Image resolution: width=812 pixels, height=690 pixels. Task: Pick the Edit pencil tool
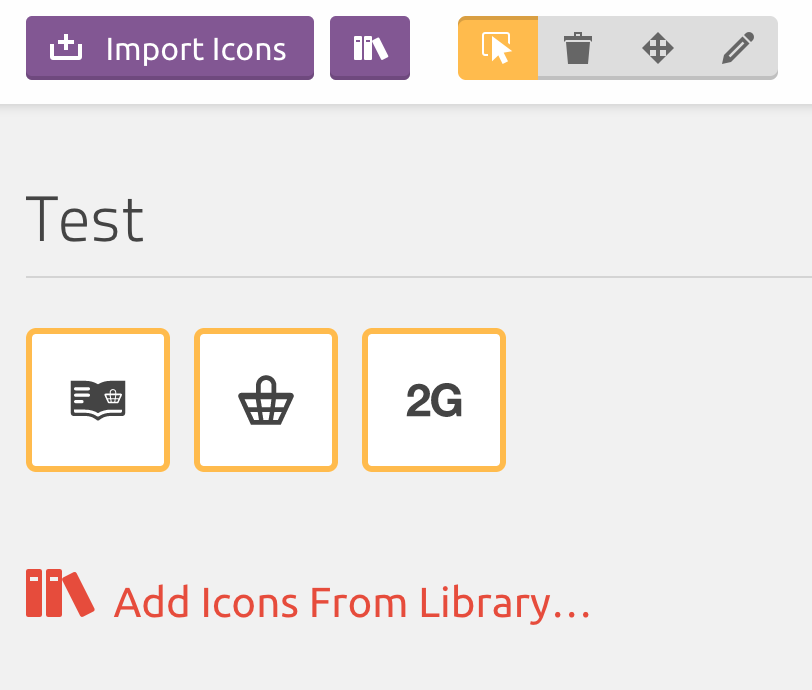point(738,48)
